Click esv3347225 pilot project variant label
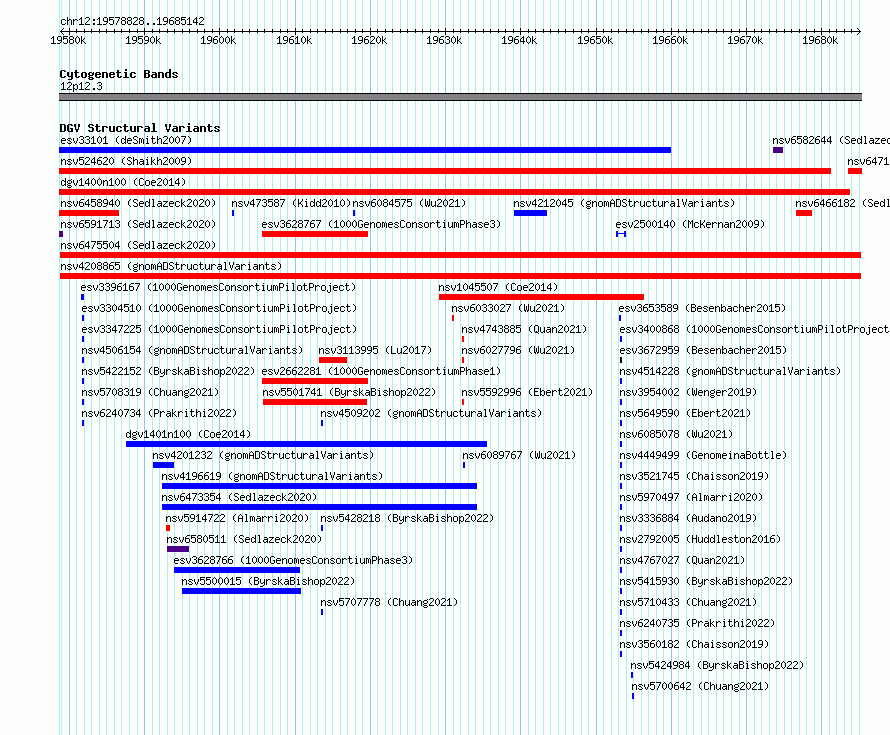 219,329
